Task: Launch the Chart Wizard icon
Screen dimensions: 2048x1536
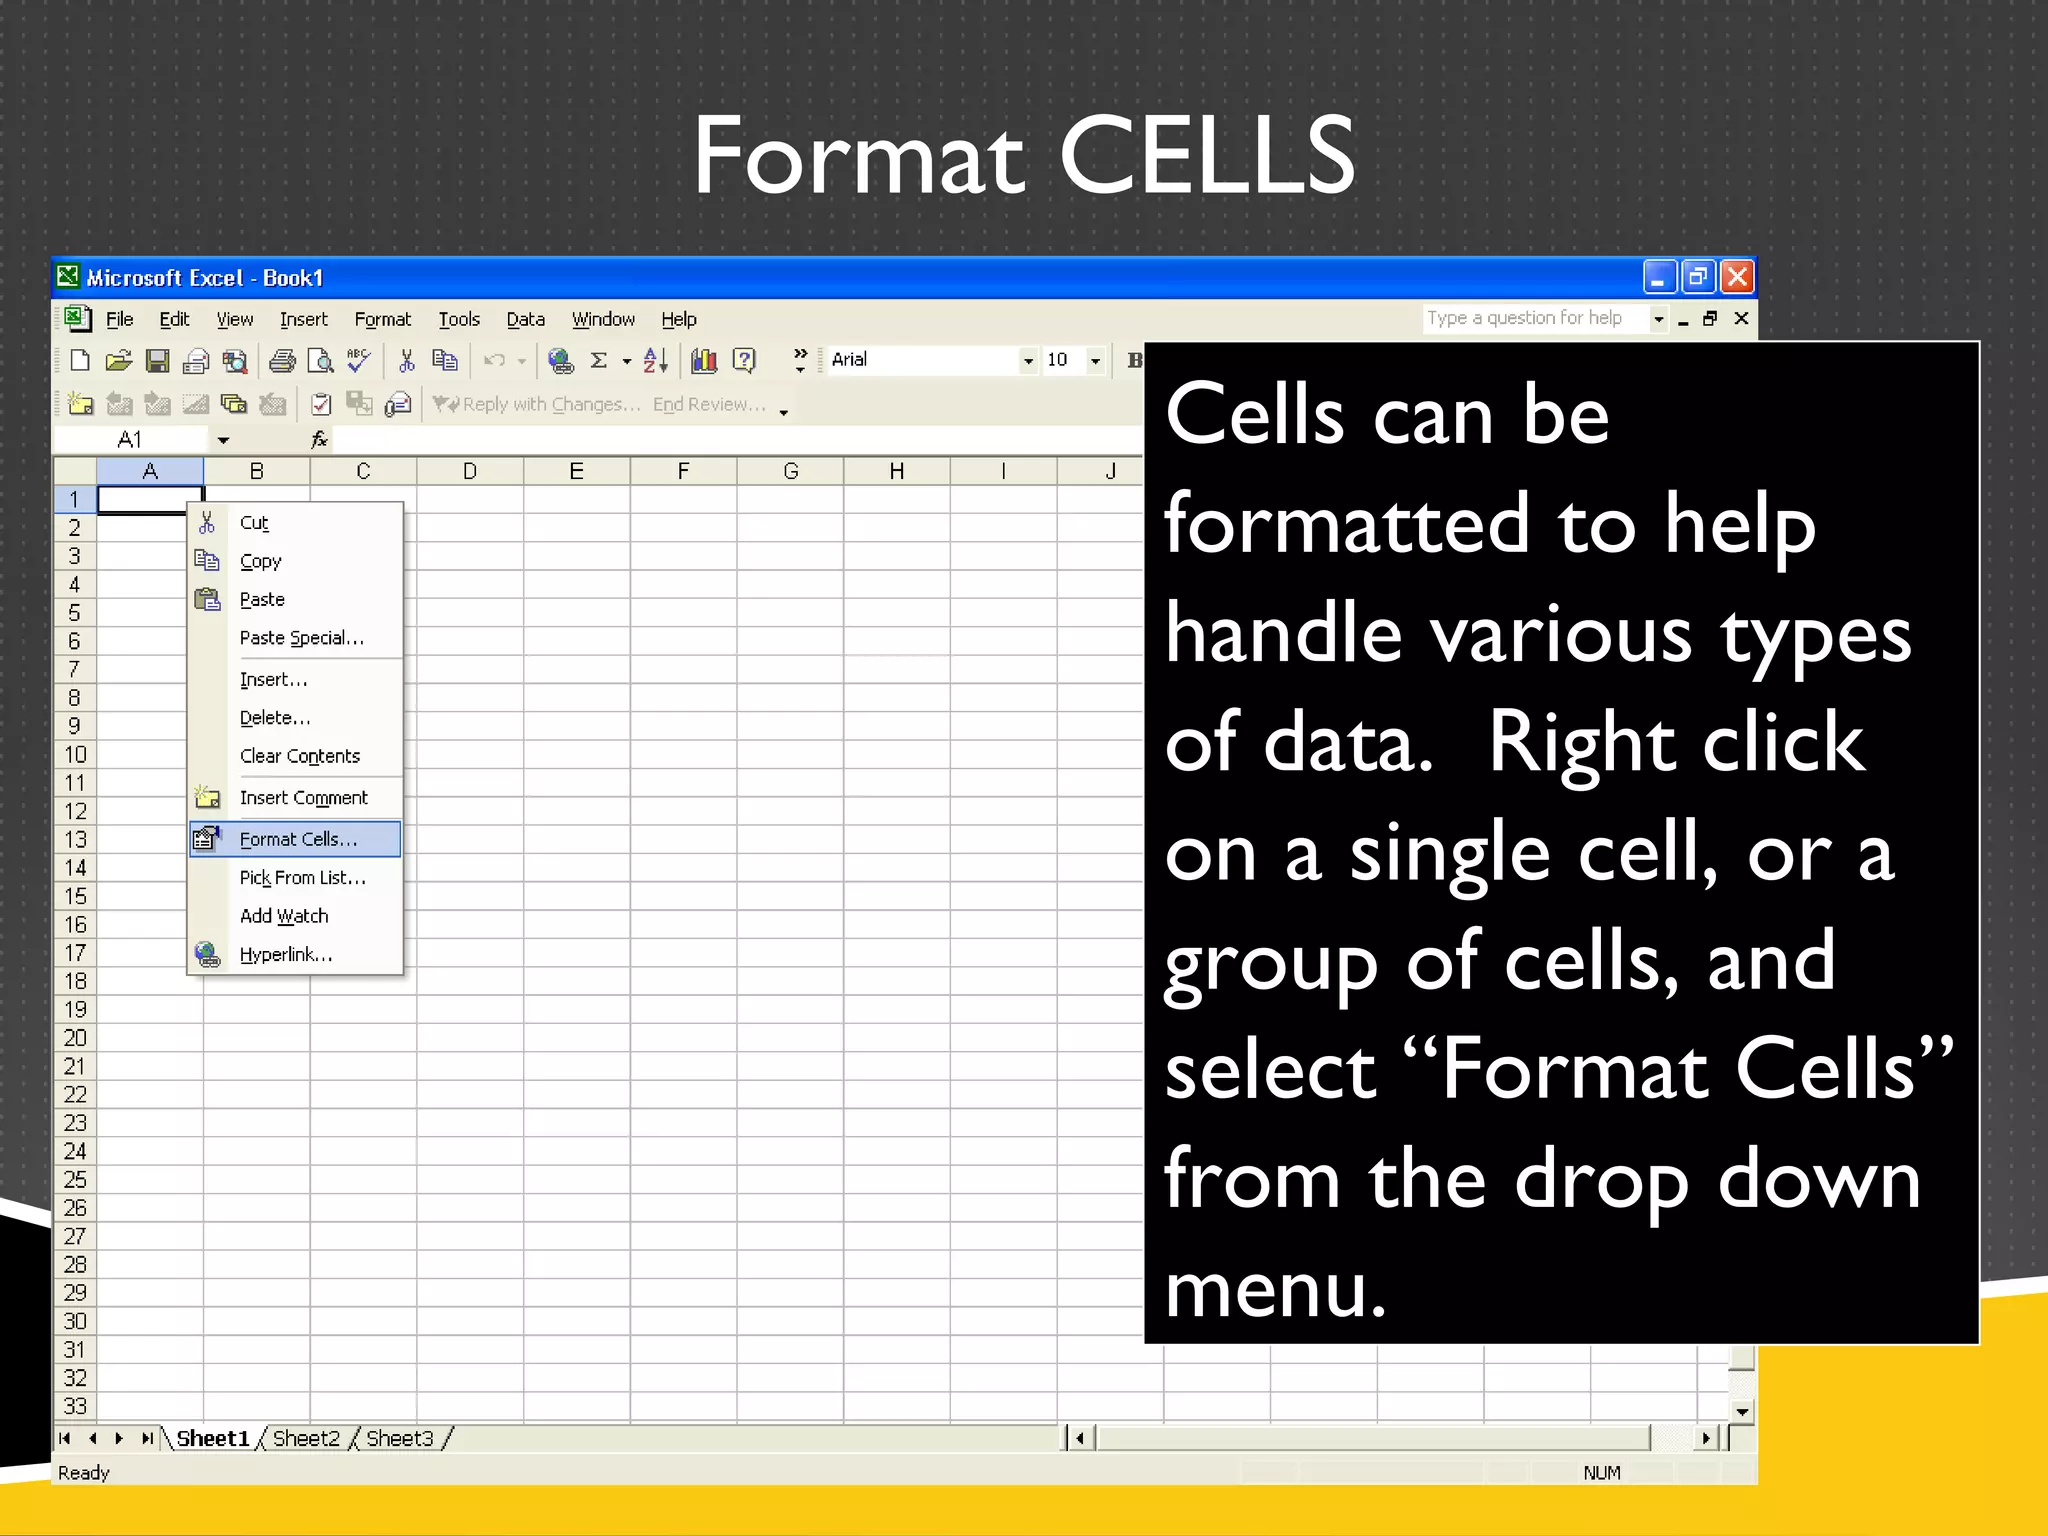Action: [704, 361]
